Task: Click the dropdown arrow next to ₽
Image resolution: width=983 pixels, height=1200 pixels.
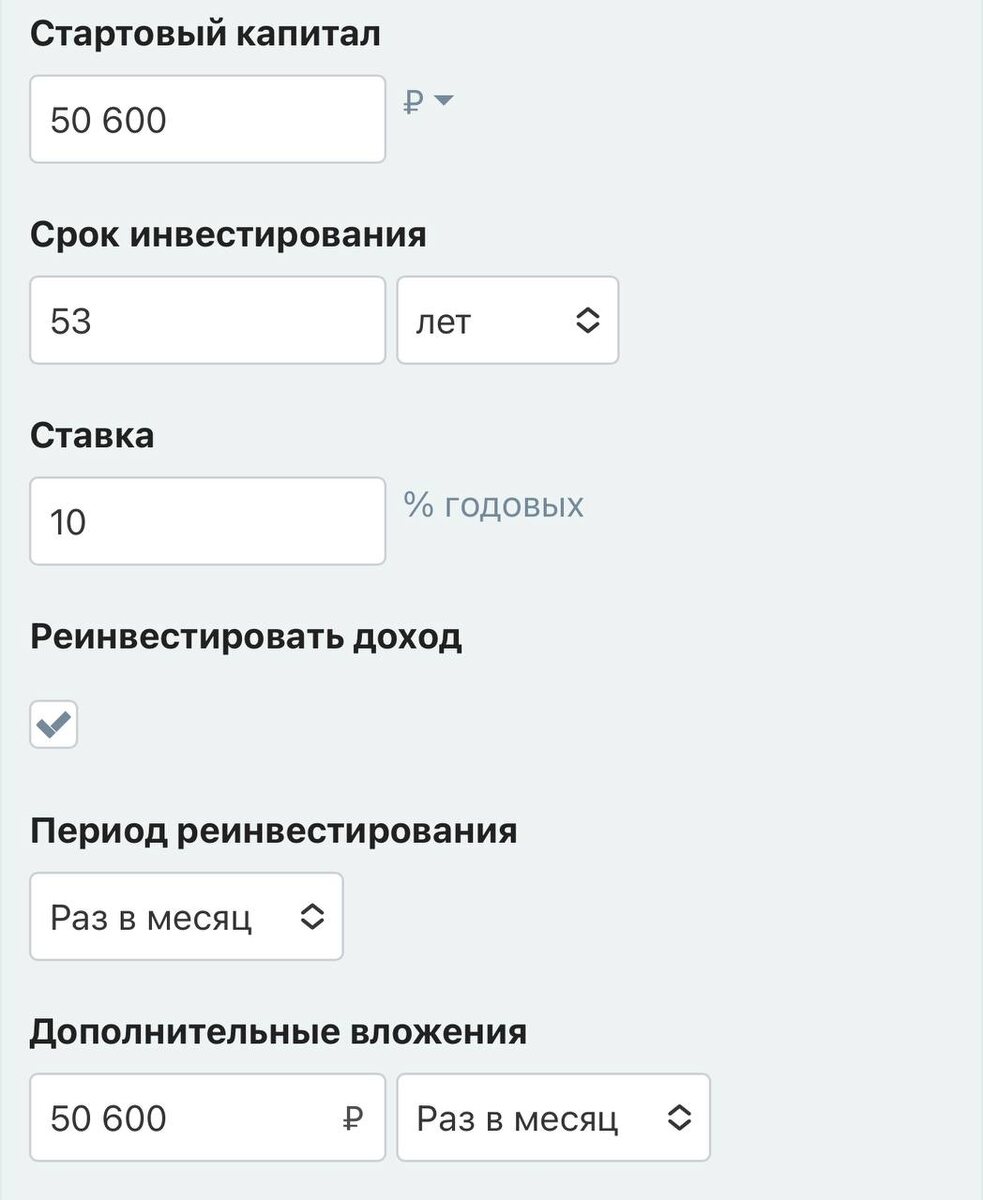Action: click(x=445, y=100)
